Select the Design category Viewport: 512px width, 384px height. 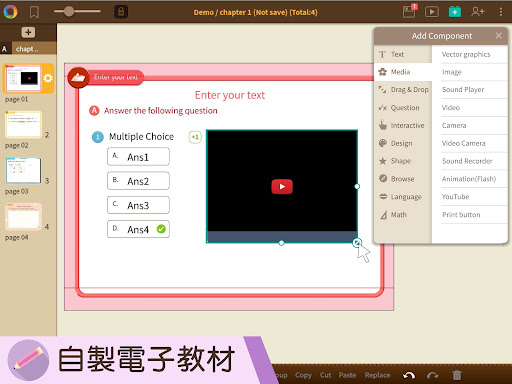click(x=403, y=143)
